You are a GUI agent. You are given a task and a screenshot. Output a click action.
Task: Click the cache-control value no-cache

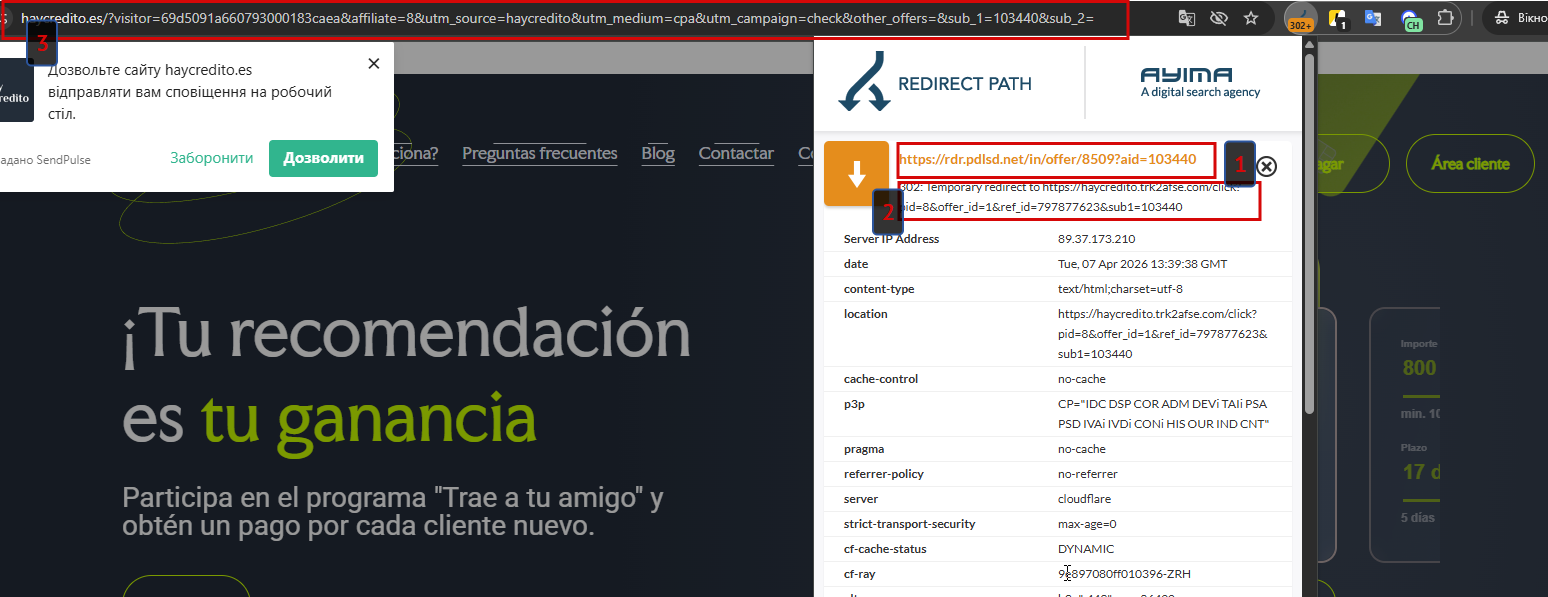tap(1082, 379)
